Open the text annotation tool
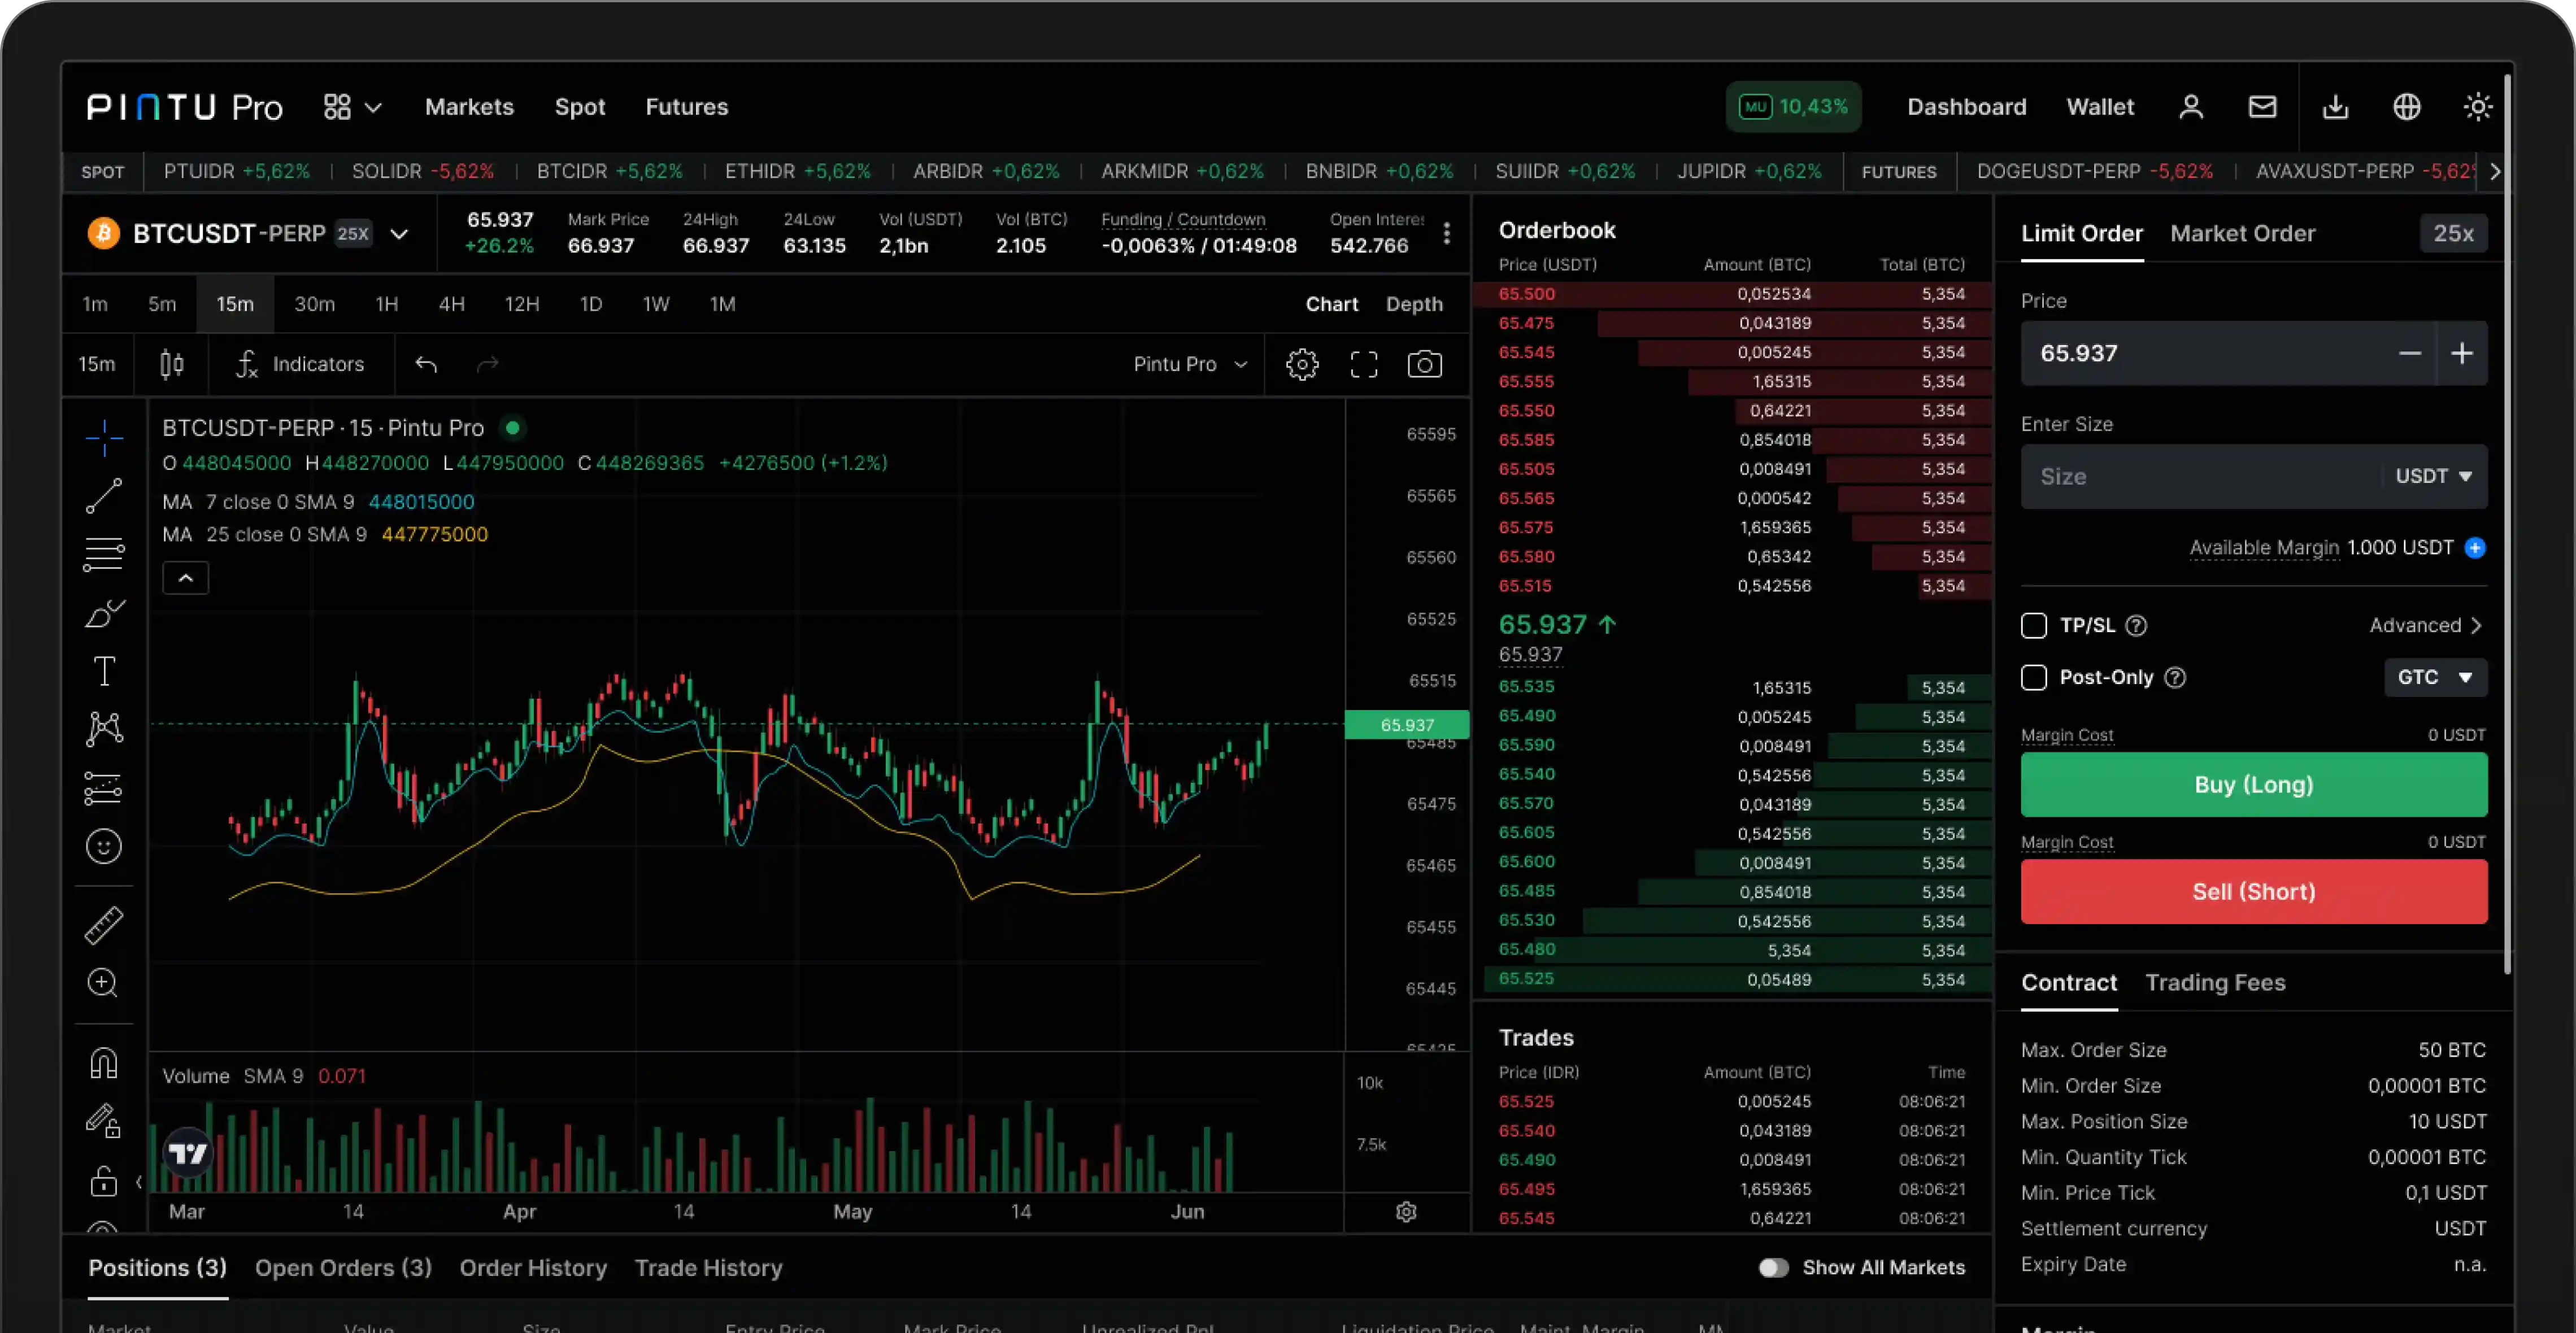Screen dimensions: 2576x1333 104,670
